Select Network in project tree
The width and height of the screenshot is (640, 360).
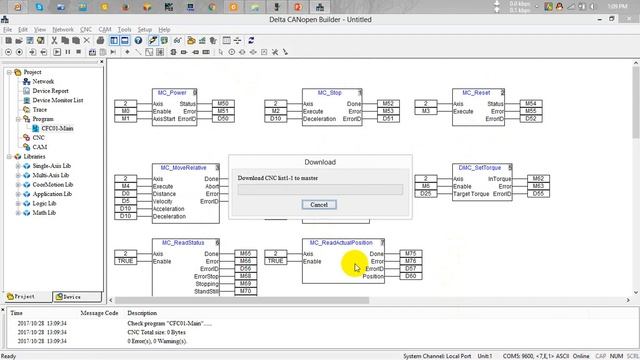tap(43, 82)
